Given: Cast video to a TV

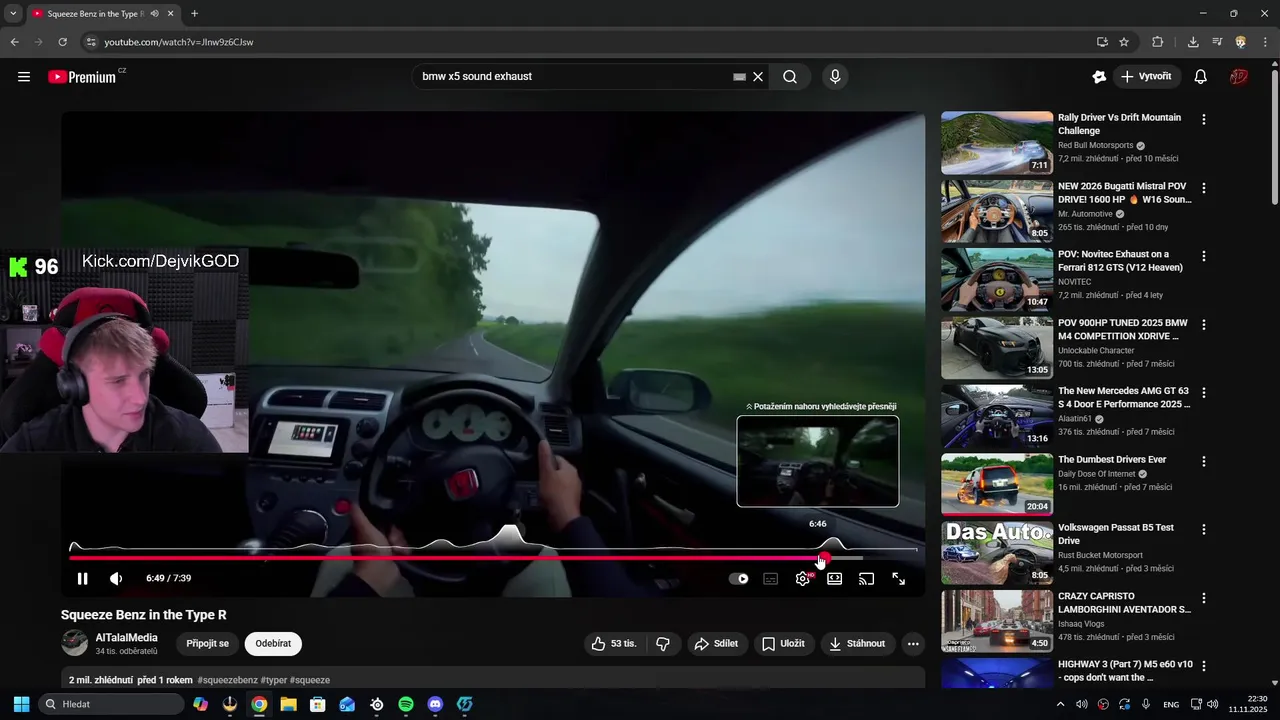Looking at the screenshot, I should coord(867,578).
